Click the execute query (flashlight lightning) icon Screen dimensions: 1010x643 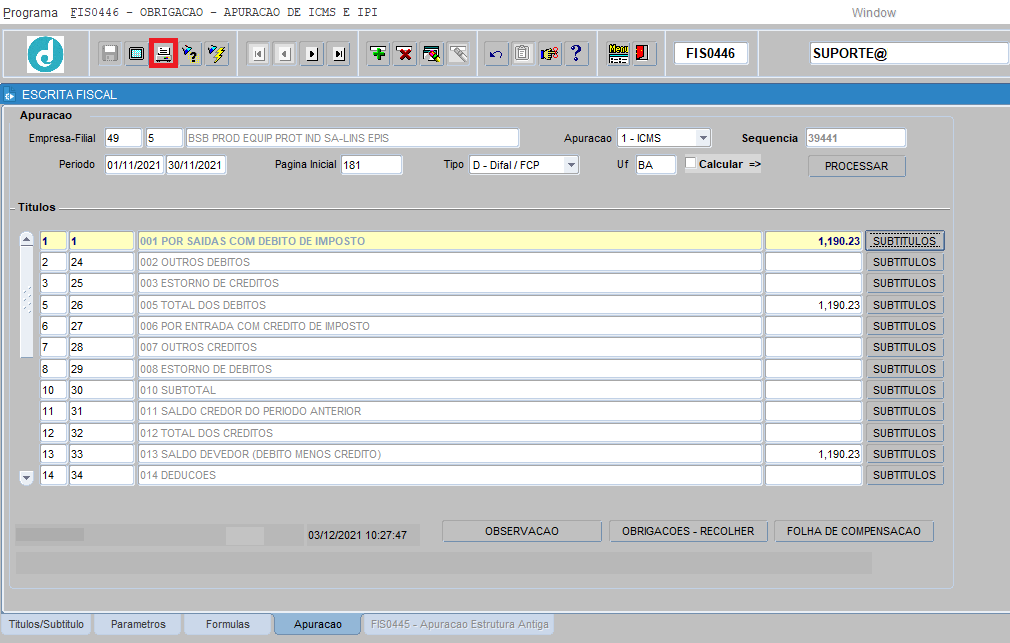click(x=217, y=53)
